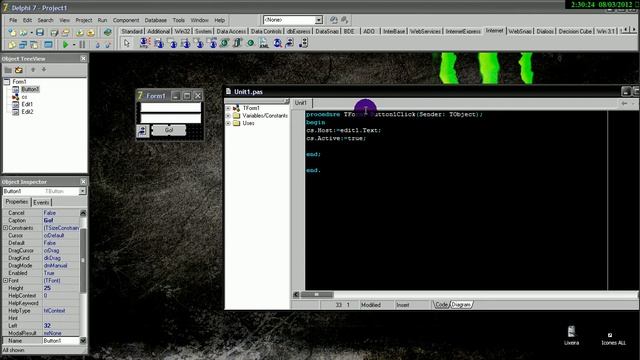Click the Save all toolbar icon
Viewport: 640px width, 360px height.
(54, 32)
